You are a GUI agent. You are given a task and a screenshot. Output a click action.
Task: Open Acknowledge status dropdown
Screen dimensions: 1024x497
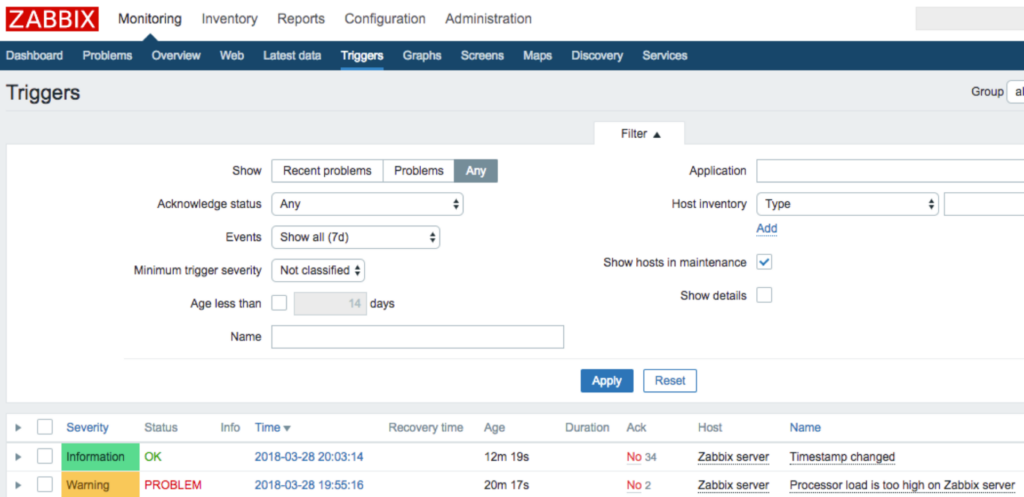point(368,204)
